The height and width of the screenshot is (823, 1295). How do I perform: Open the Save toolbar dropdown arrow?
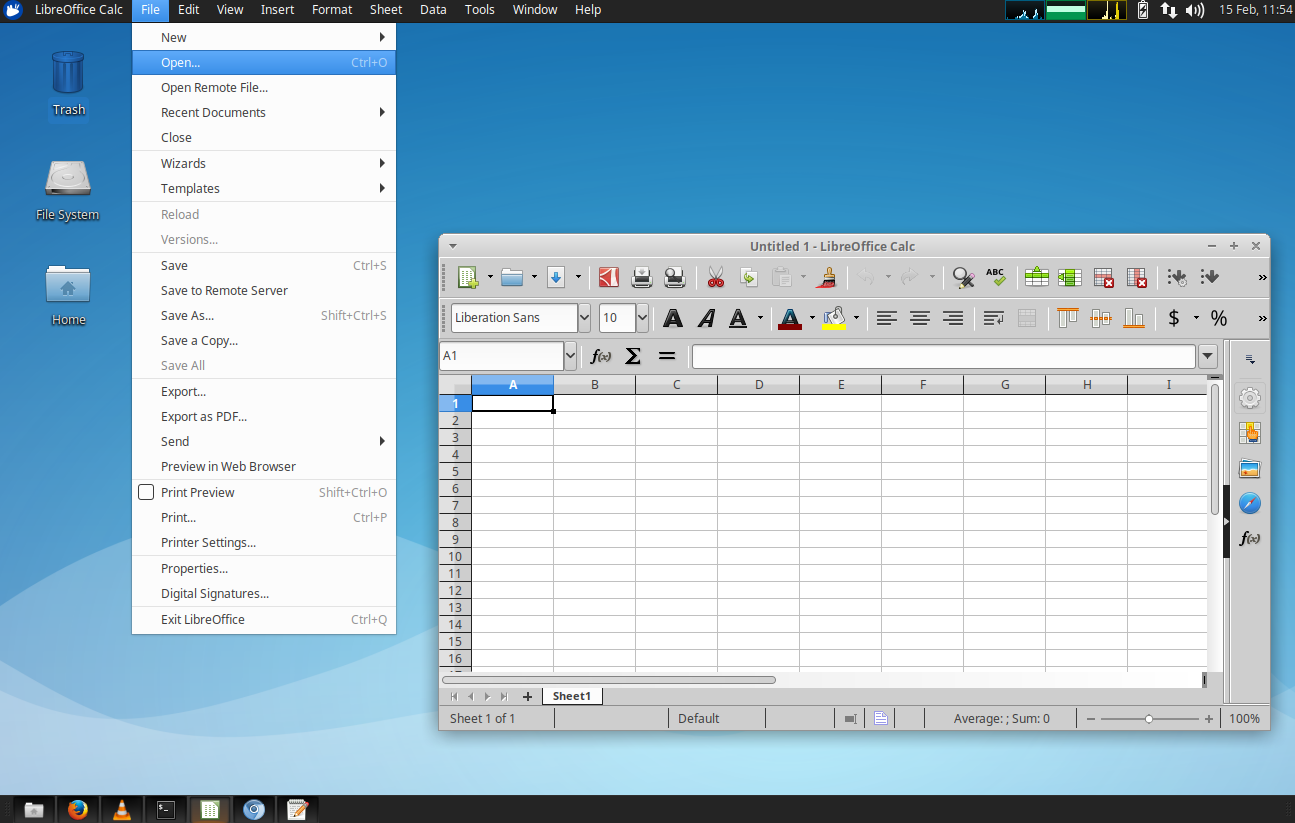point(578,277)
